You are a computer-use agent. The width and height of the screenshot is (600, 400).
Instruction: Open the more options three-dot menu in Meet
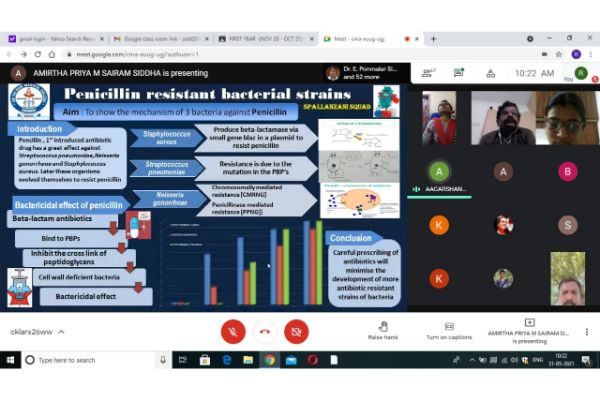(x=586, y=331)
